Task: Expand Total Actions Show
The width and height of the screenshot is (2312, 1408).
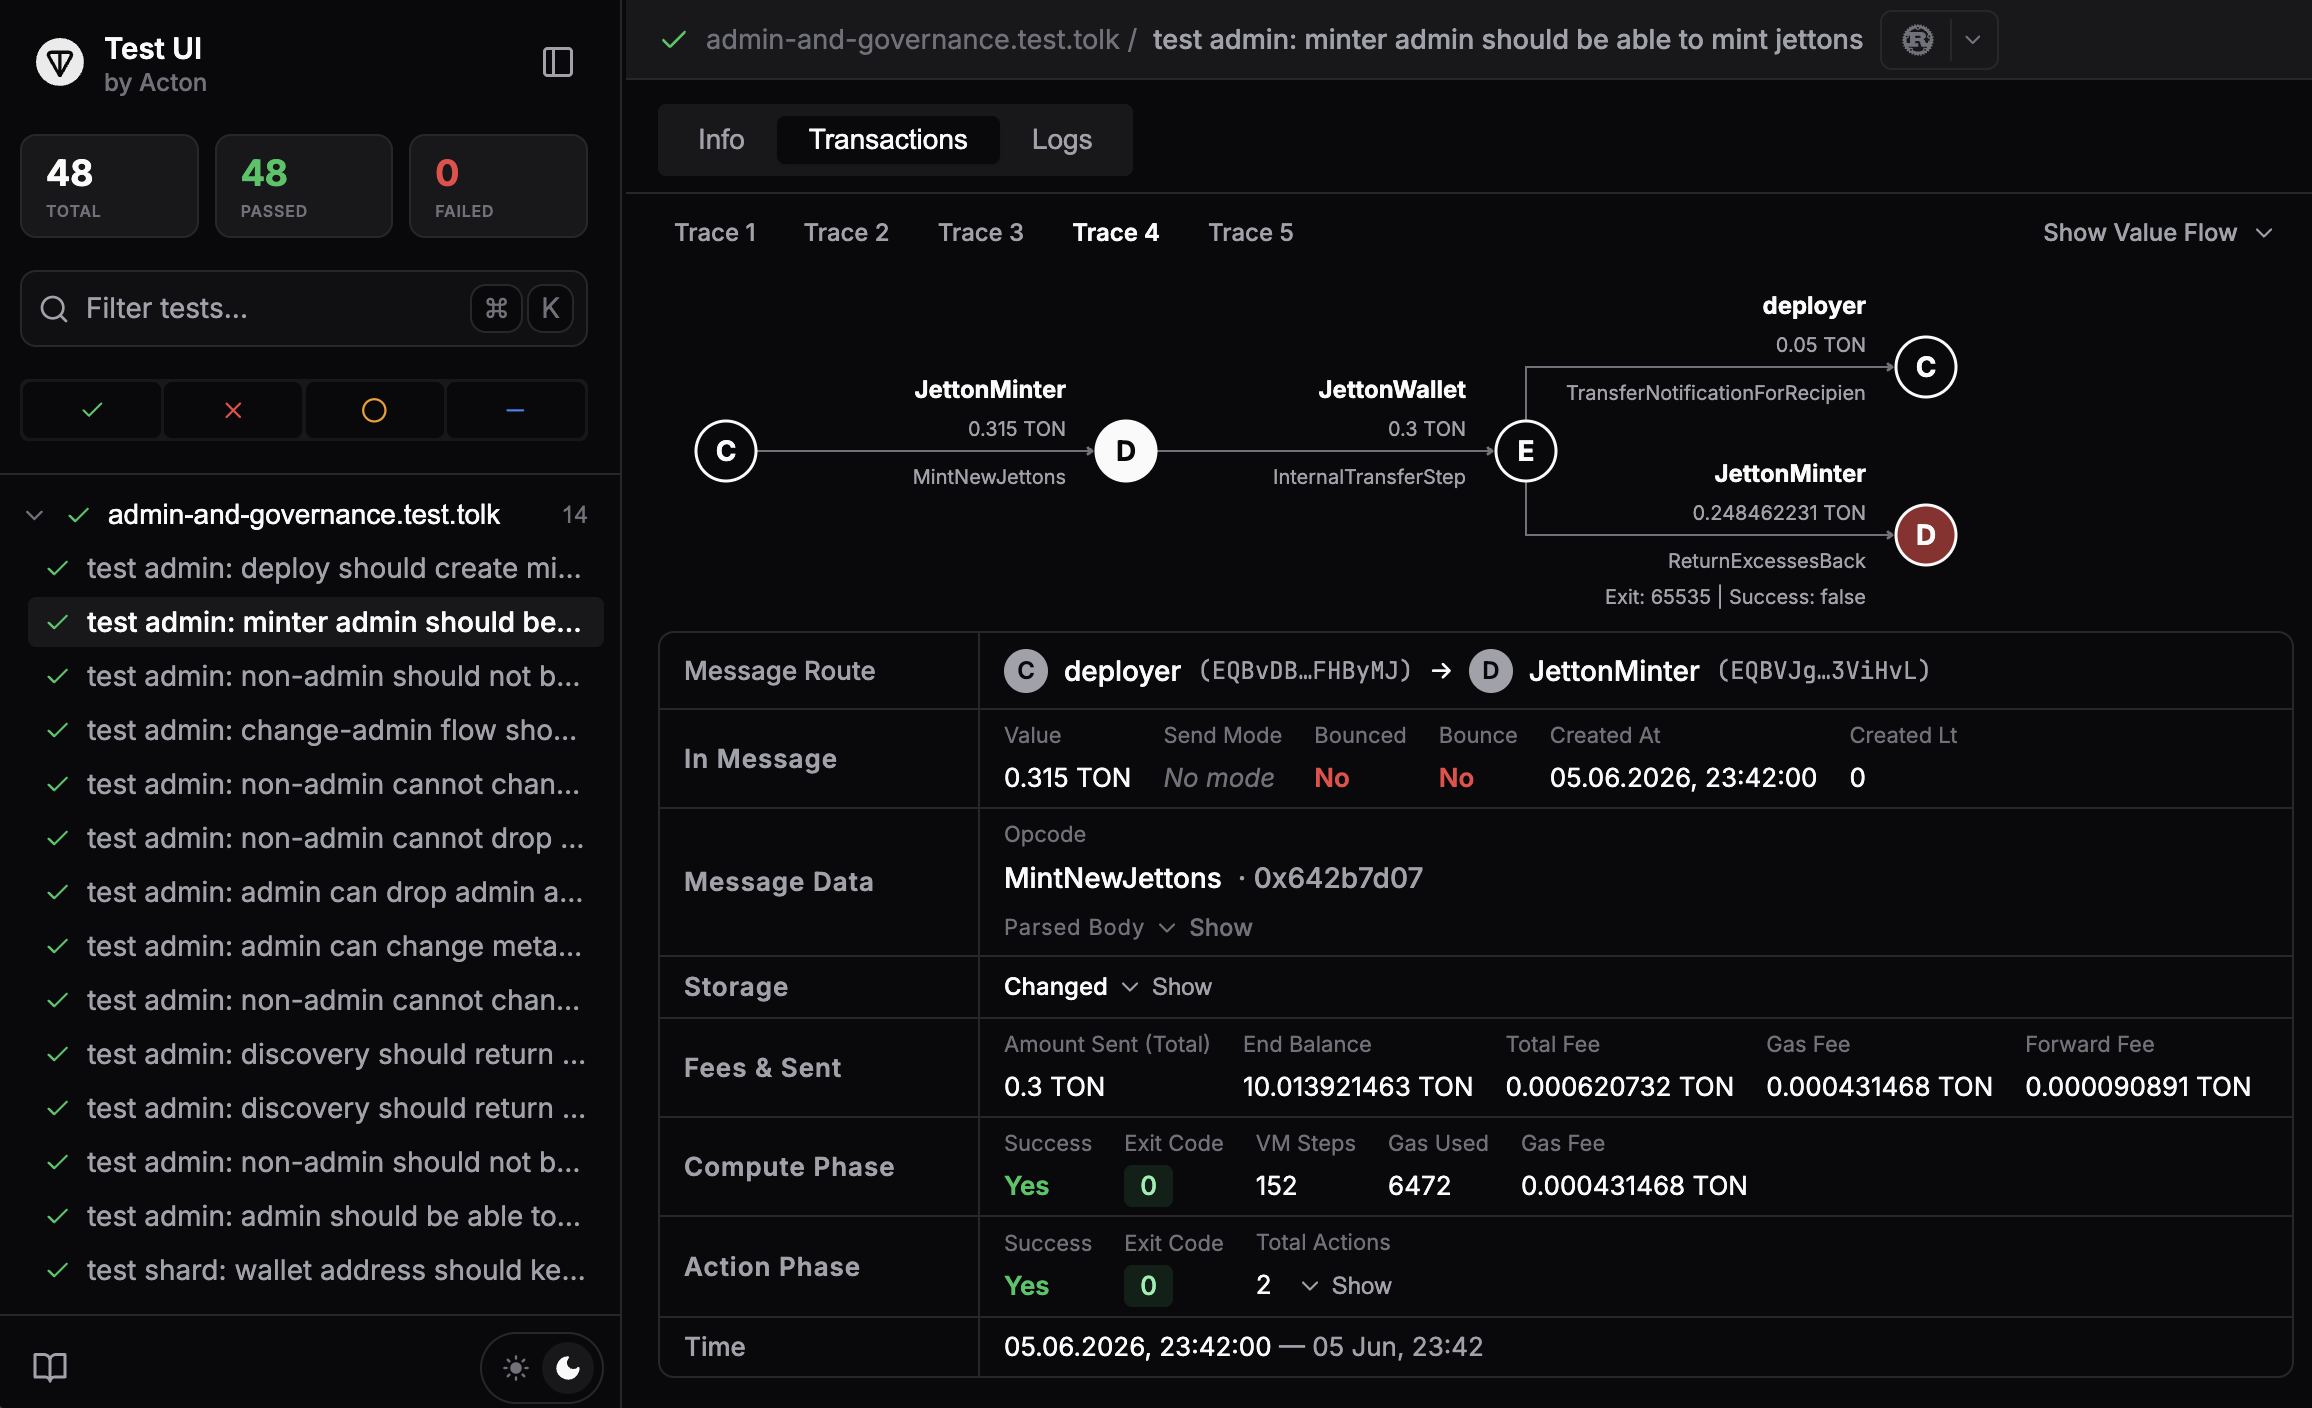Action: (1346, 1286)
